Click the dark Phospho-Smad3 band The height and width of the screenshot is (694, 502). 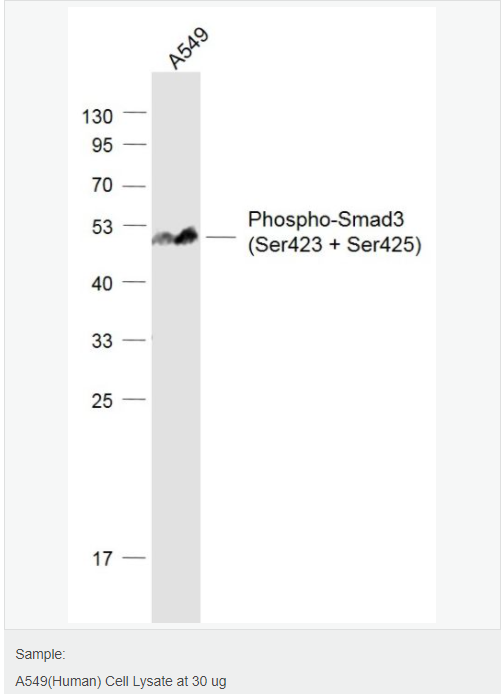coord(175,236)
